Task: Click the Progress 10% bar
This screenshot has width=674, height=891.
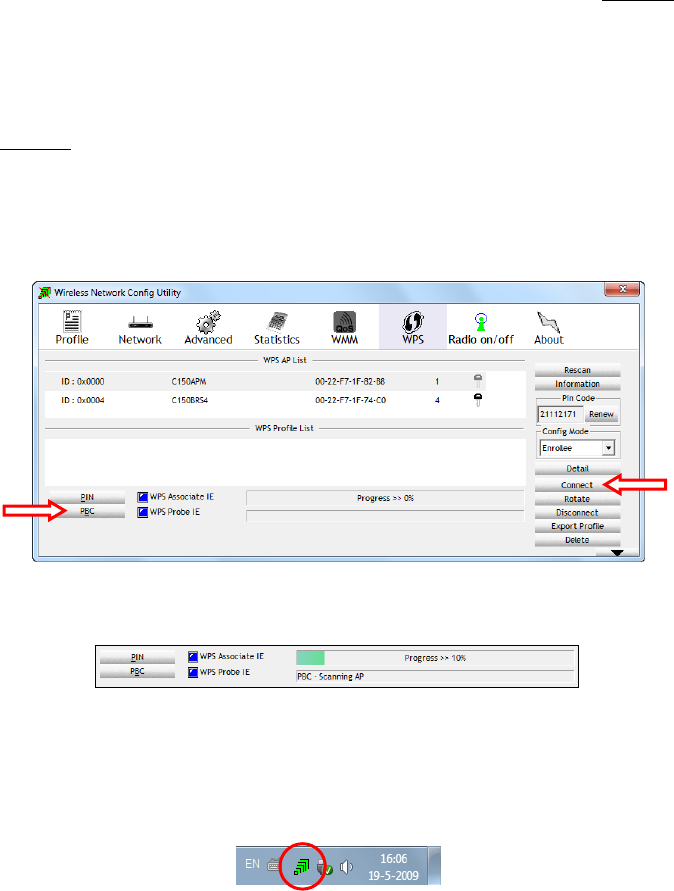Action: (x=435, y=658)
